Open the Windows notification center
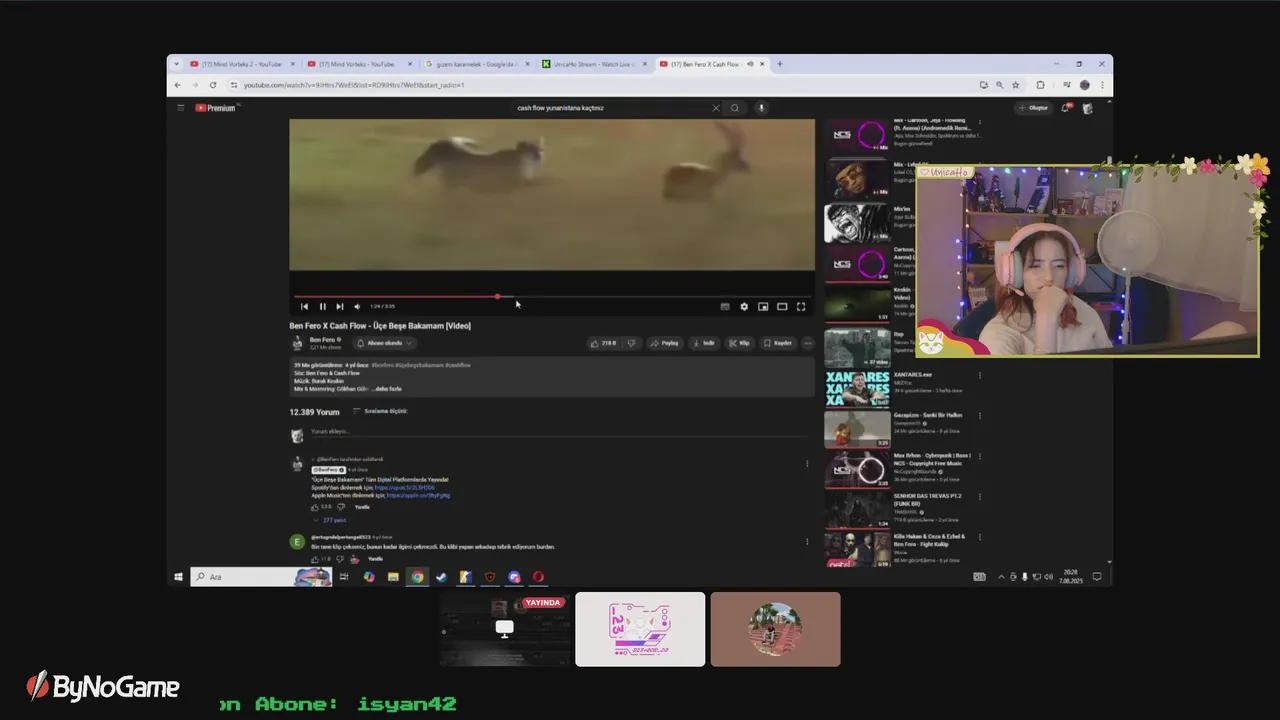 1097,577
